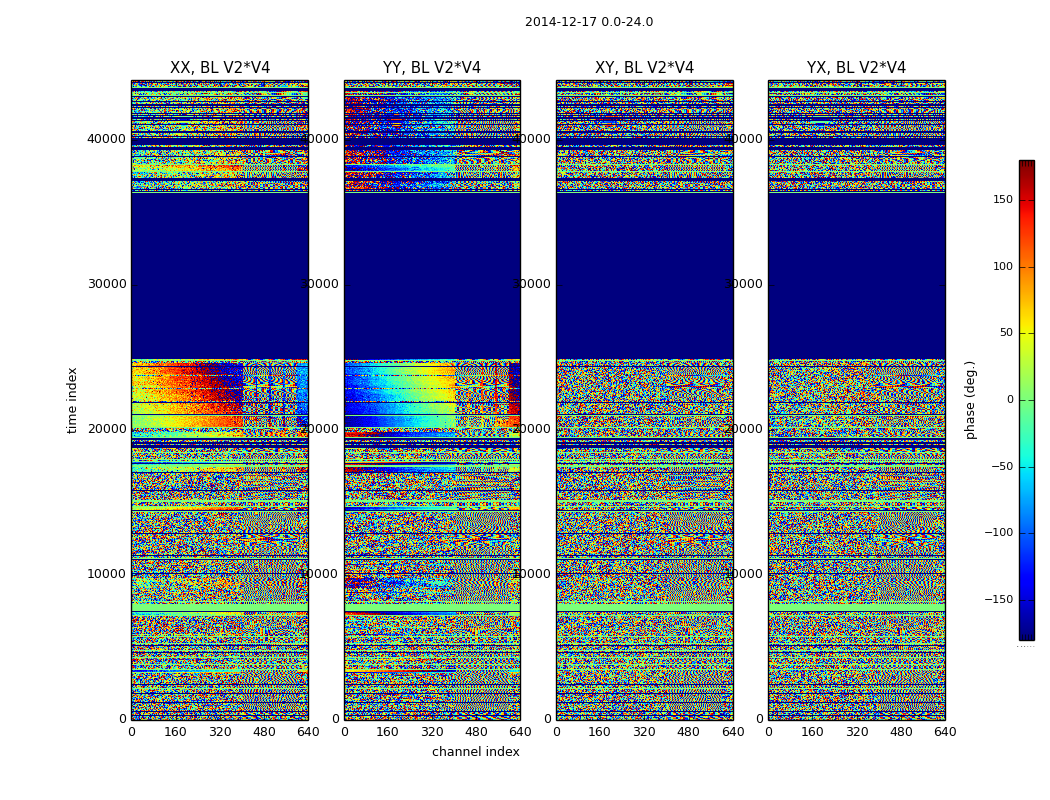Click colorbar tick label "−150"
1050x800 pixels.
(x=998, y=599)
